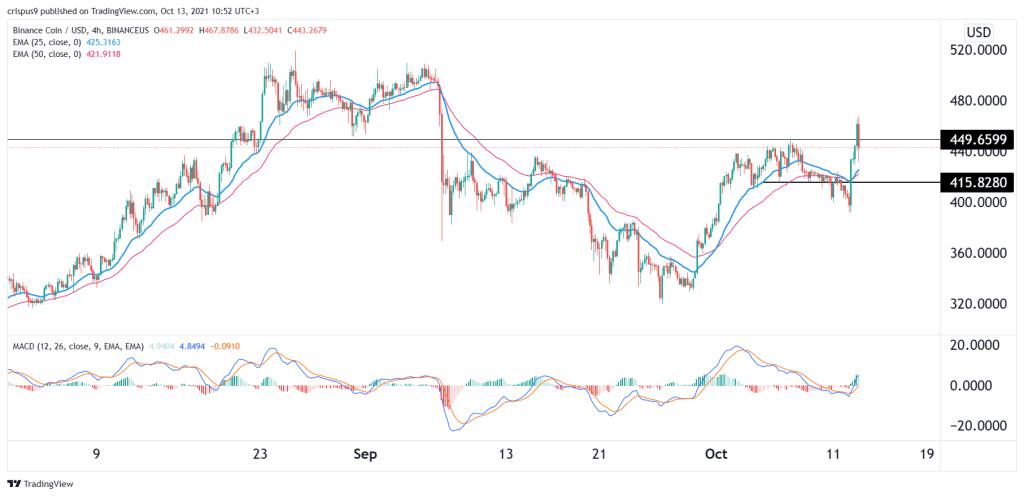The width and height of the screenshot is (1024, 496).
Task: Click the 20.0000 level on MACD scale
Action: [978, 345]
